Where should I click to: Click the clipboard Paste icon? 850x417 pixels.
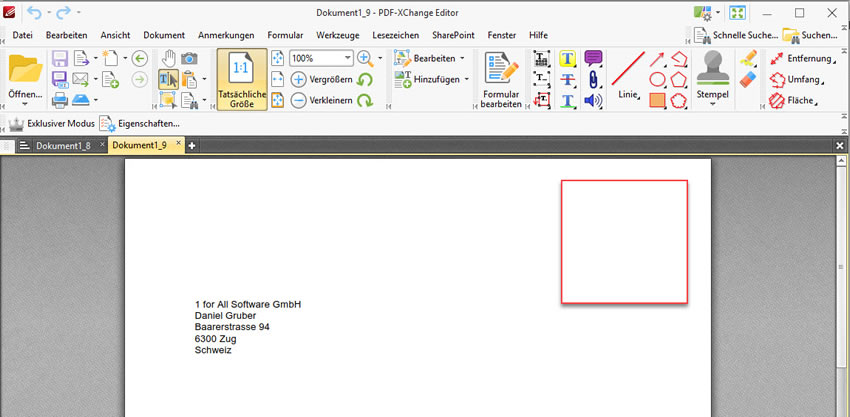[x=189, y=79]
